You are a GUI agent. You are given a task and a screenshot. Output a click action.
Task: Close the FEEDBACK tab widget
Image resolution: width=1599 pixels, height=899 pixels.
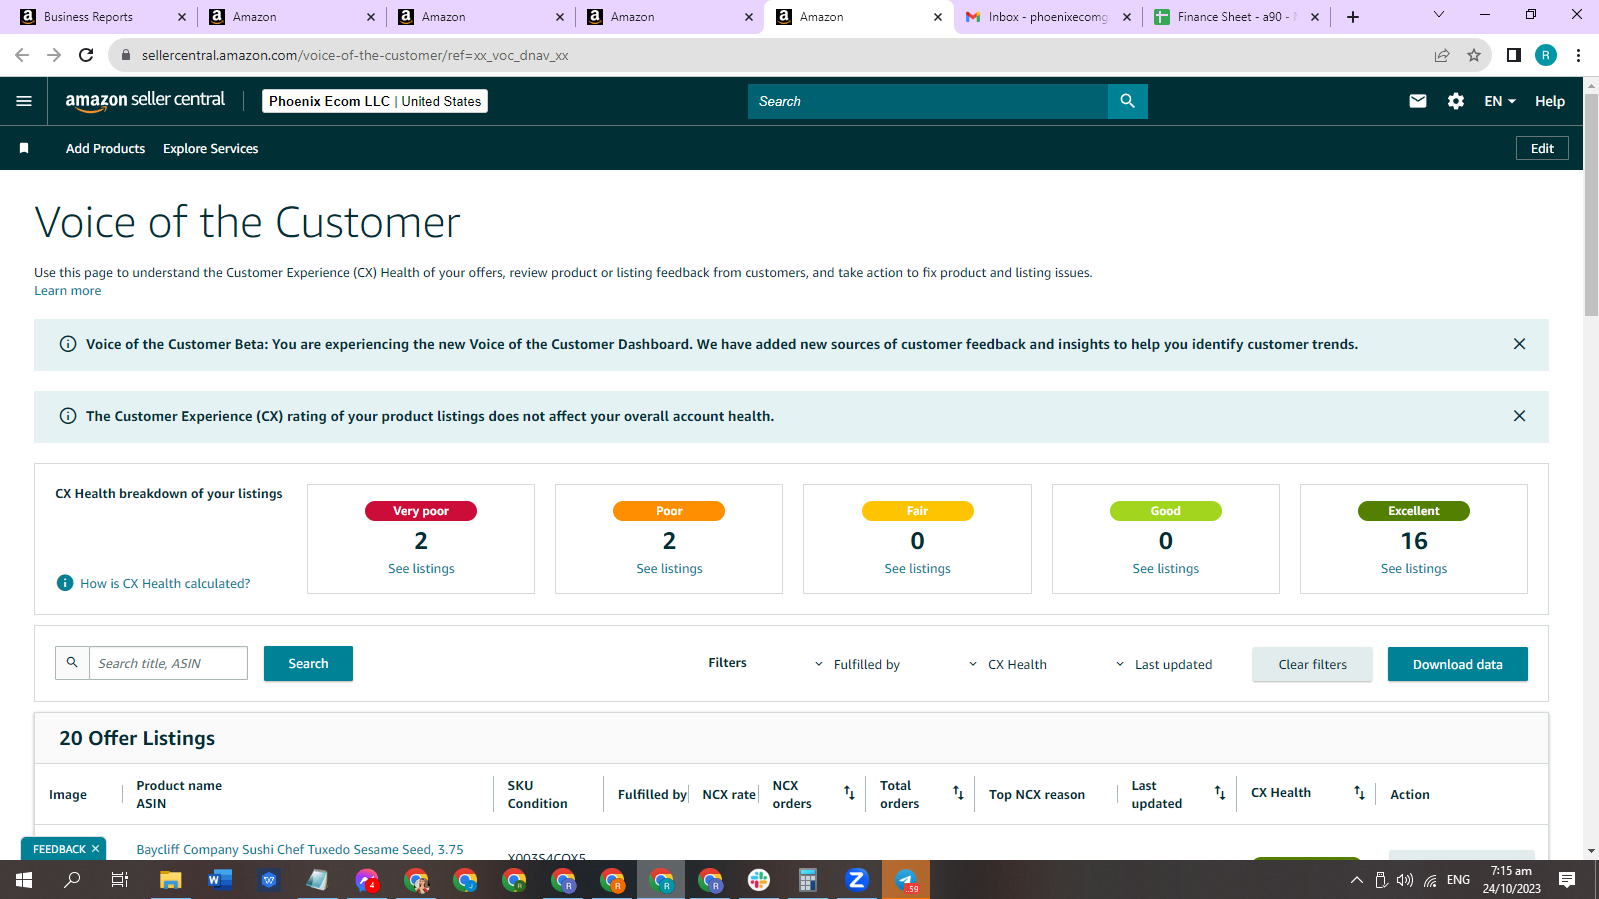coord(95,849)
